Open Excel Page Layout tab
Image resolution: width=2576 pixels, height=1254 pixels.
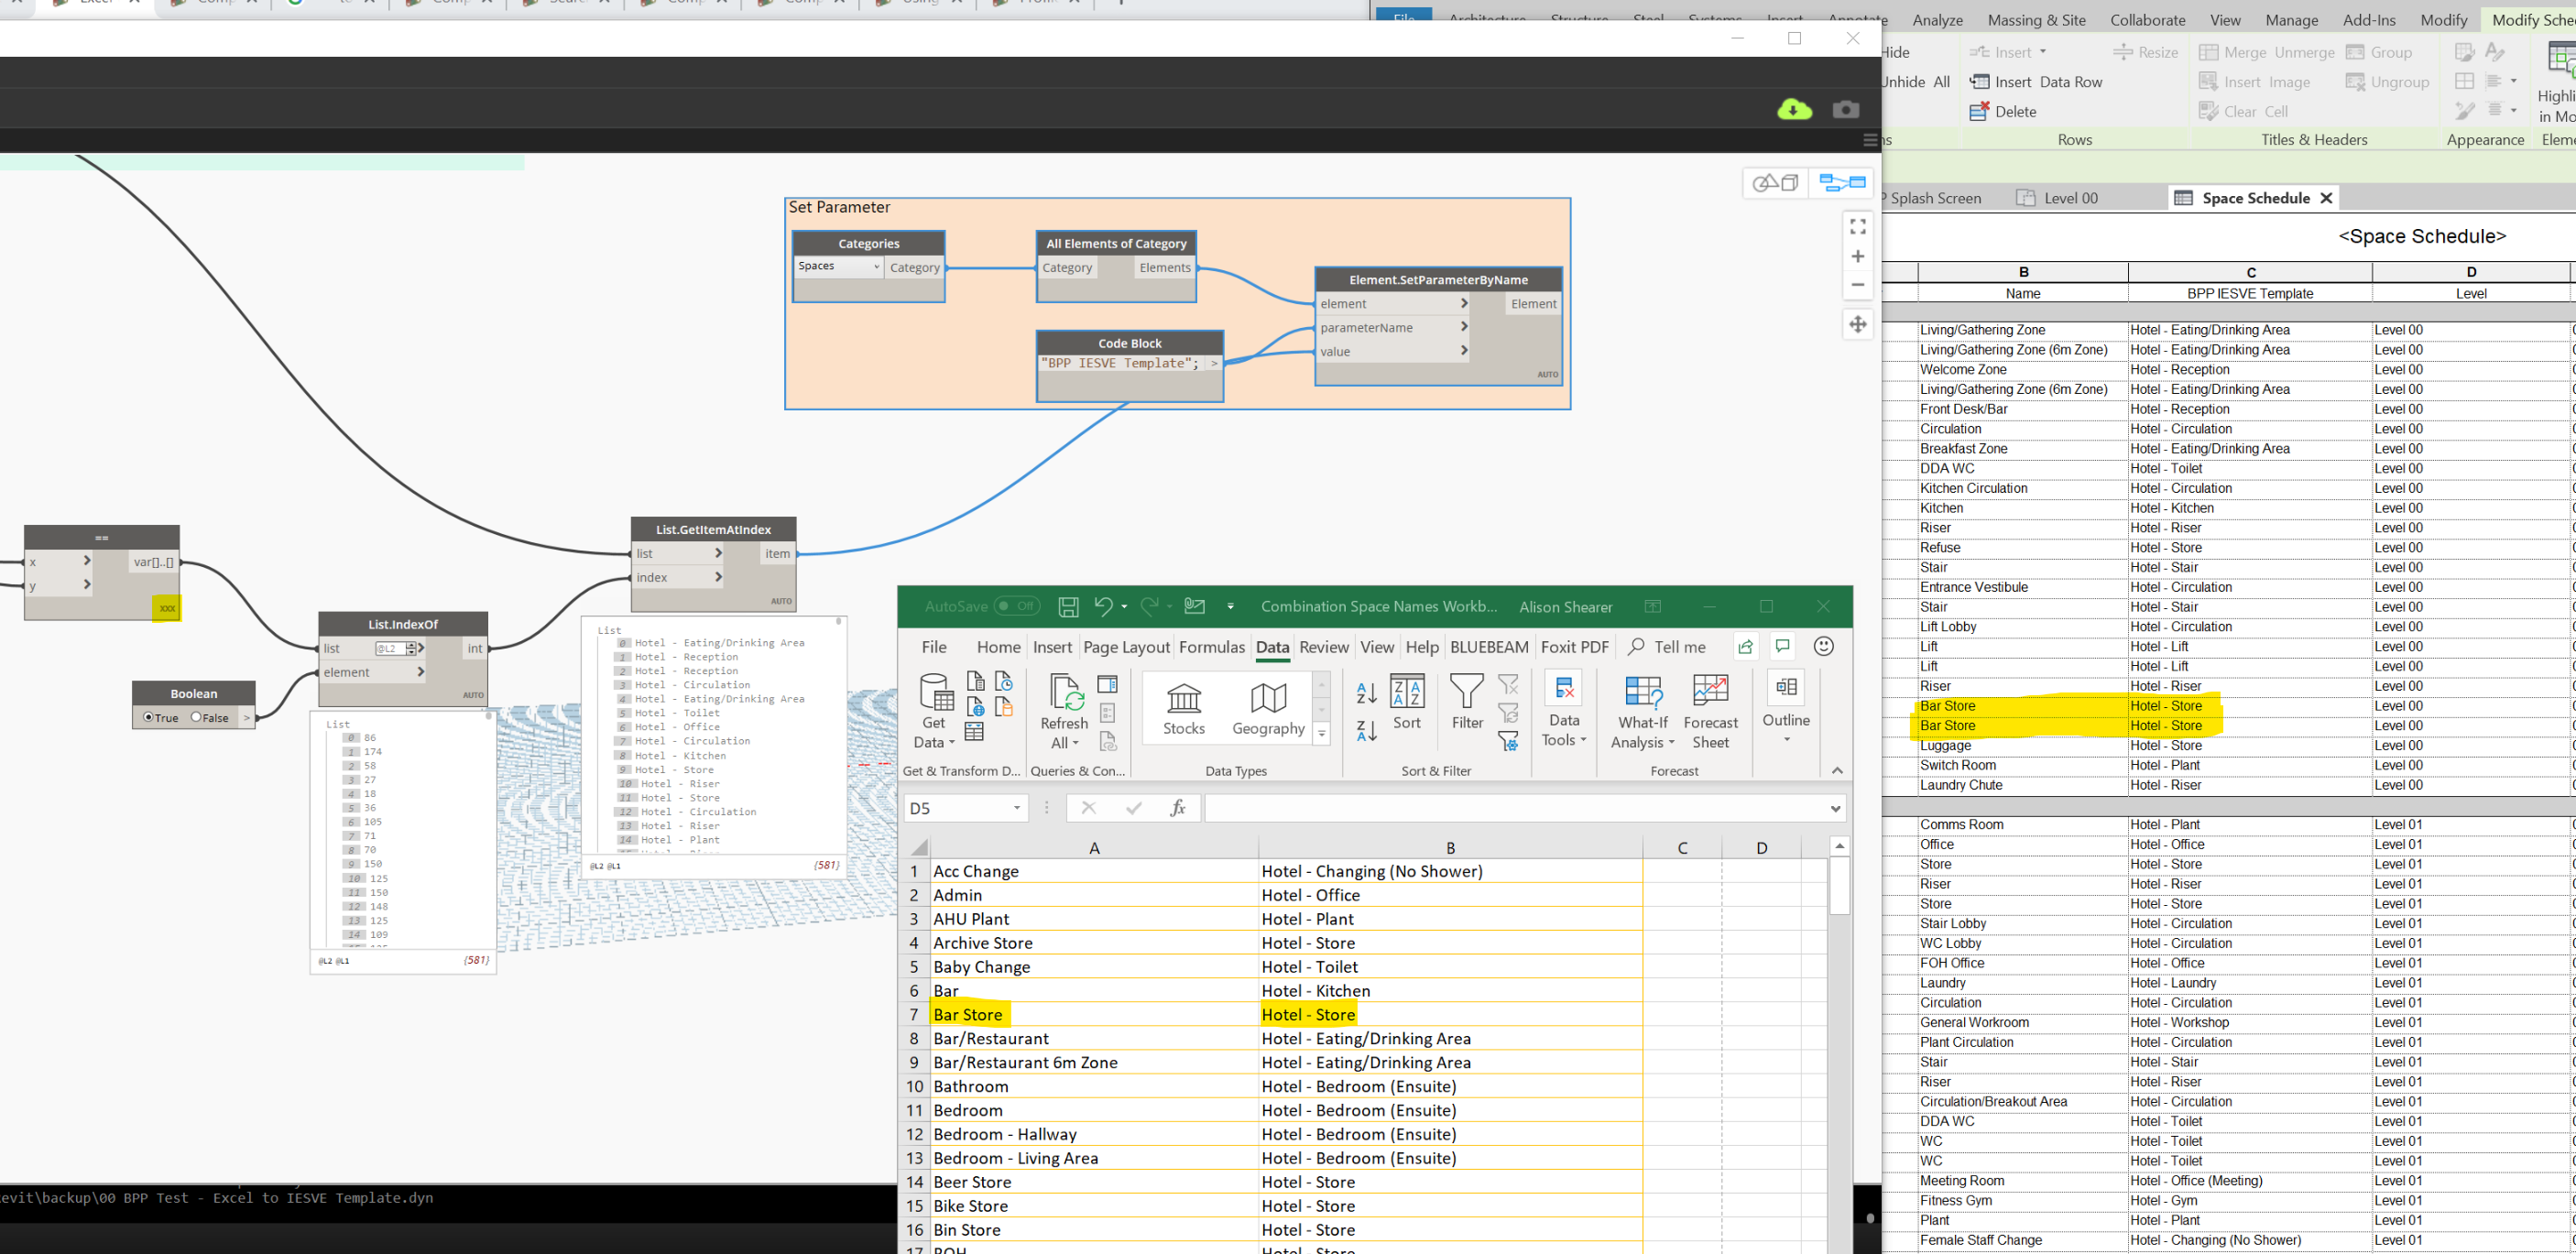[1126, 647]
